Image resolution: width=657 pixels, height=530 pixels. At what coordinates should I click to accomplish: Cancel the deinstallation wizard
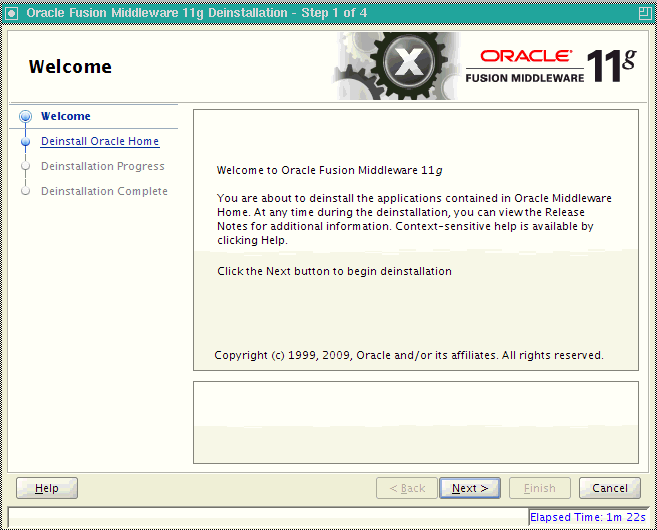pos(610,488)
